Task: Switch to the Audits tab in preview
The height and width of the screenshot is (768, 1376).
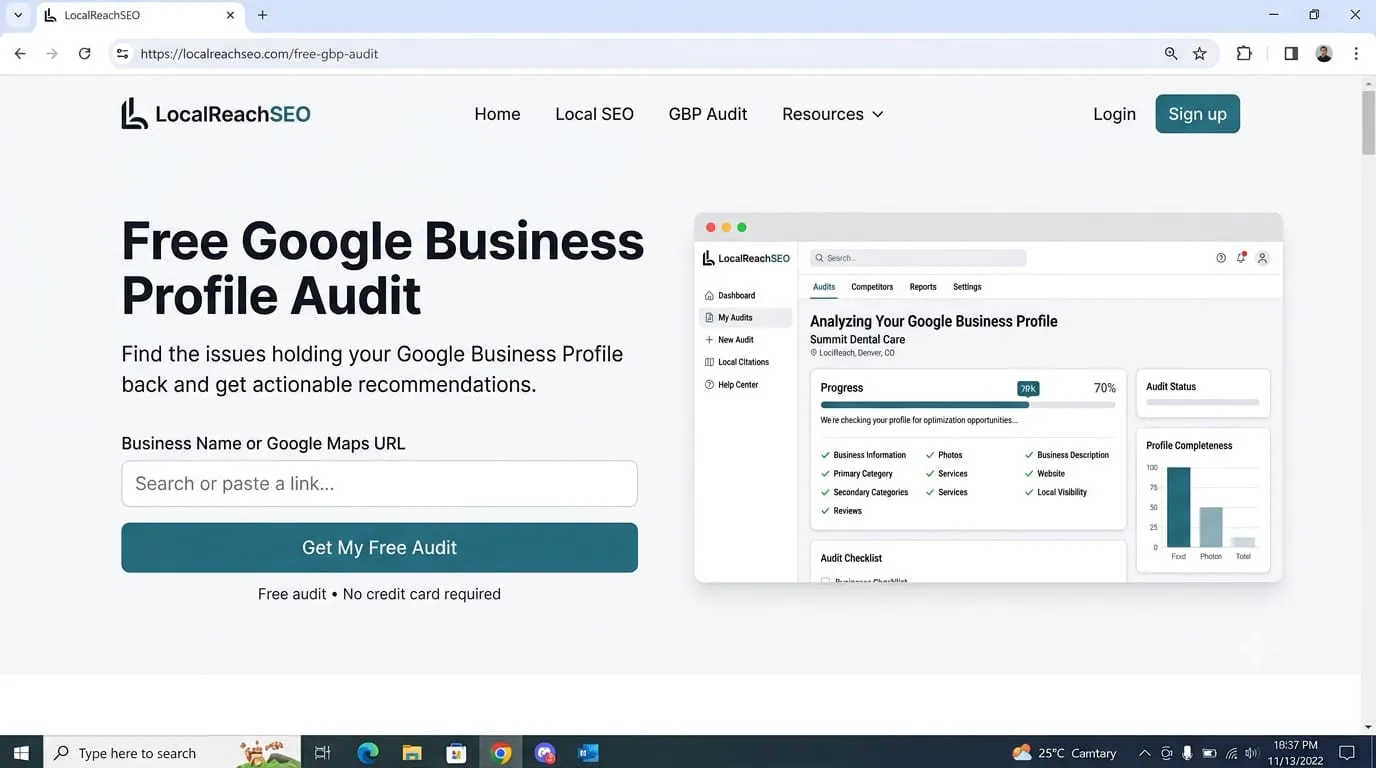Action: pyautogui.click(x=824, y=287)
